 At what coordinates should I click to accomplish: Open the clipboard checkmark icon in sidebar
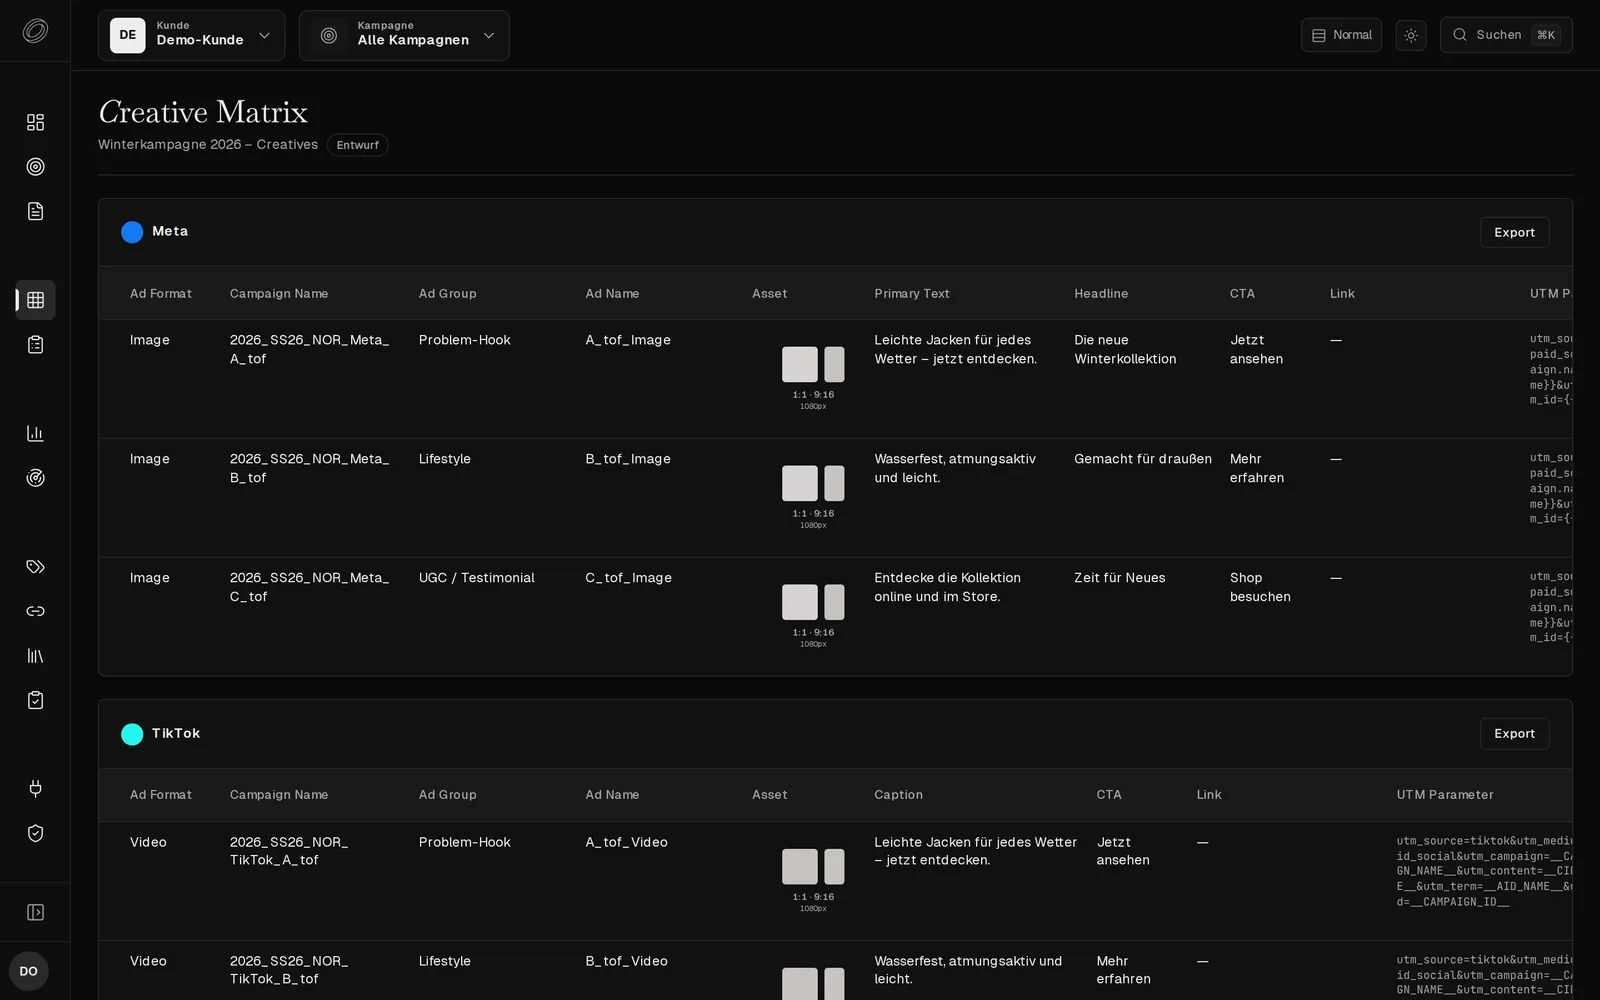pos(35,700)
